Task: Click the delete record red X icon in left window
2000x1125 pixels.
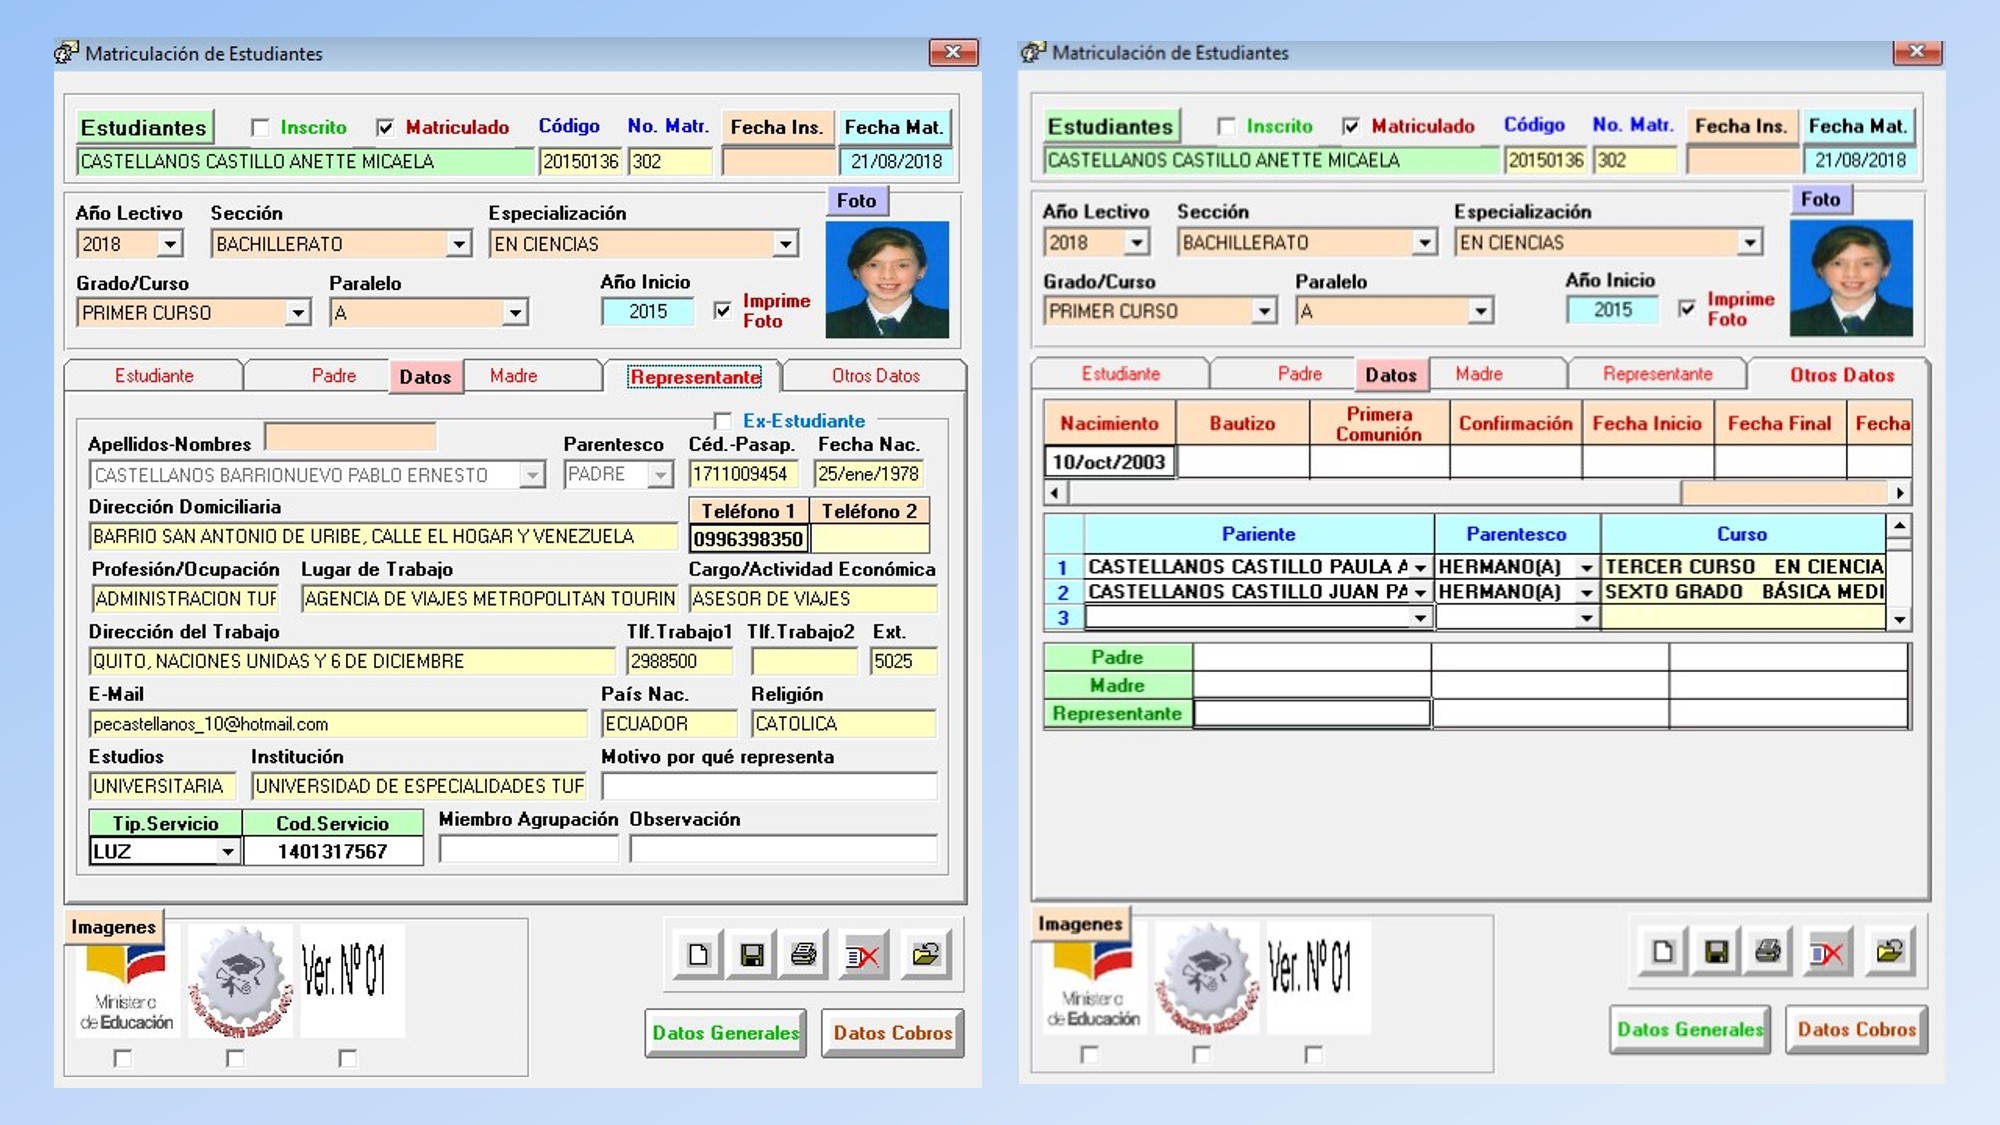Action: 863,956
